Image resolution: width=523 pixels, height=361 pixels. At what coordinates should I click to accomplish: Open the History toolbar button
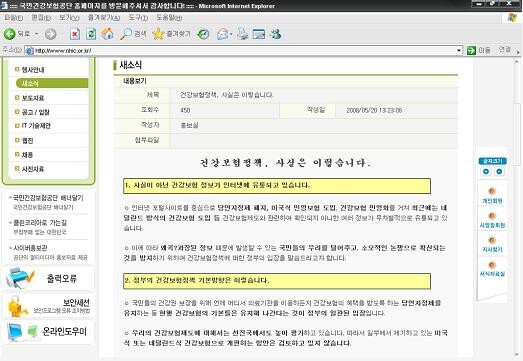203,34
